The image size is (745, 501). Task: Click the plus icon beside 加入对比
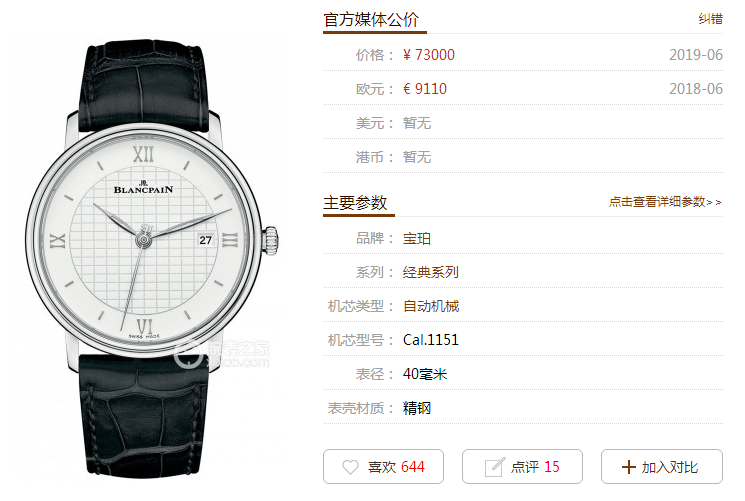[x=629, y=467]
